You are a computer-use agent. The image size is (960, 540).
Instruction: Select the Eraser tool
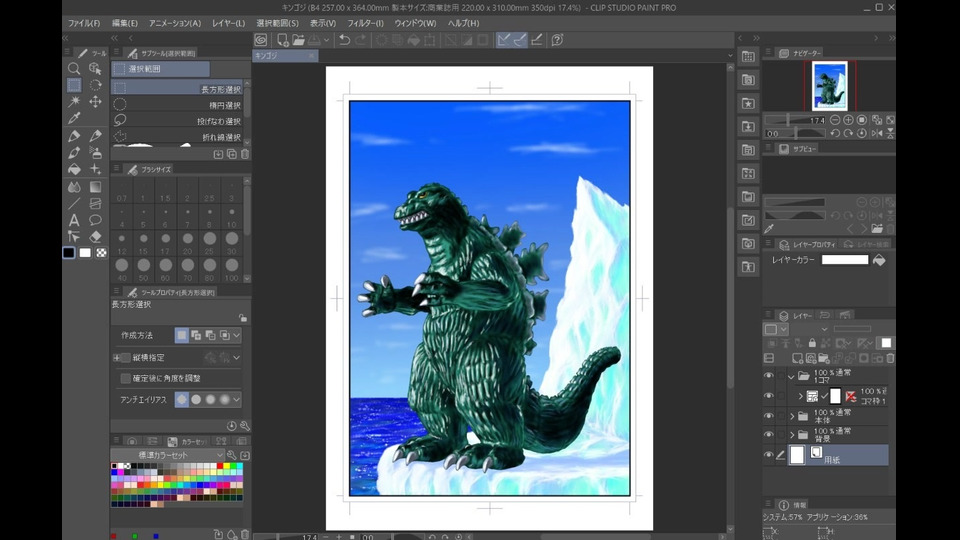[x=96, y=237]
